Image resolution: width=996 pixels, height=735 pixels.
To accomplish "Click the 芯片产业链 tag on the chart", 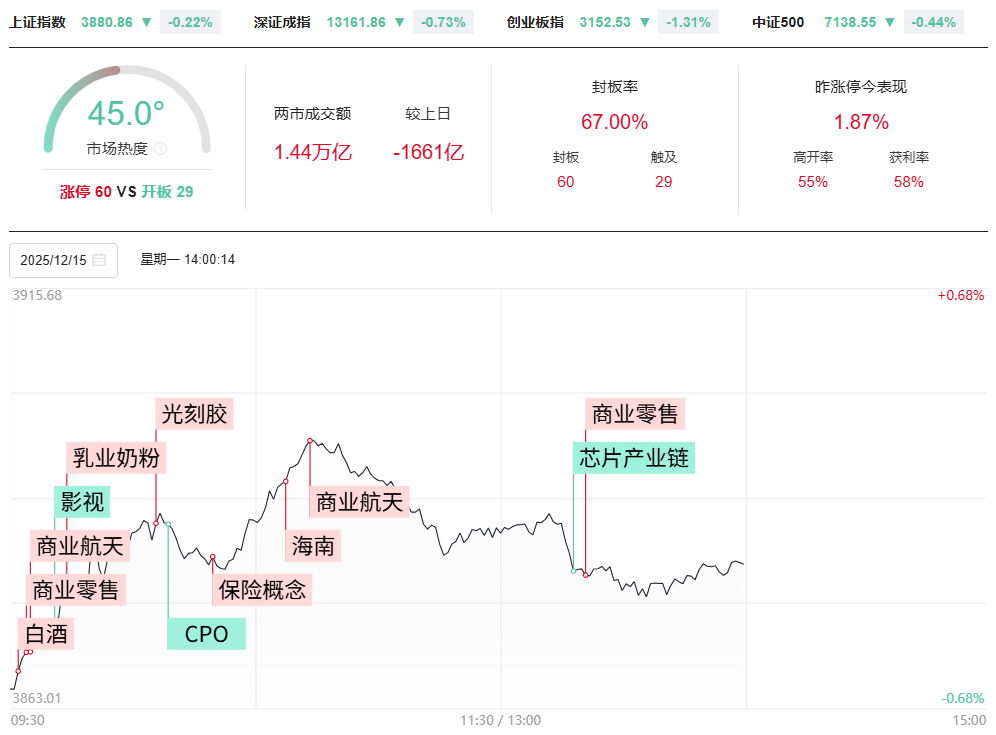I will click(x=634, y=458).
